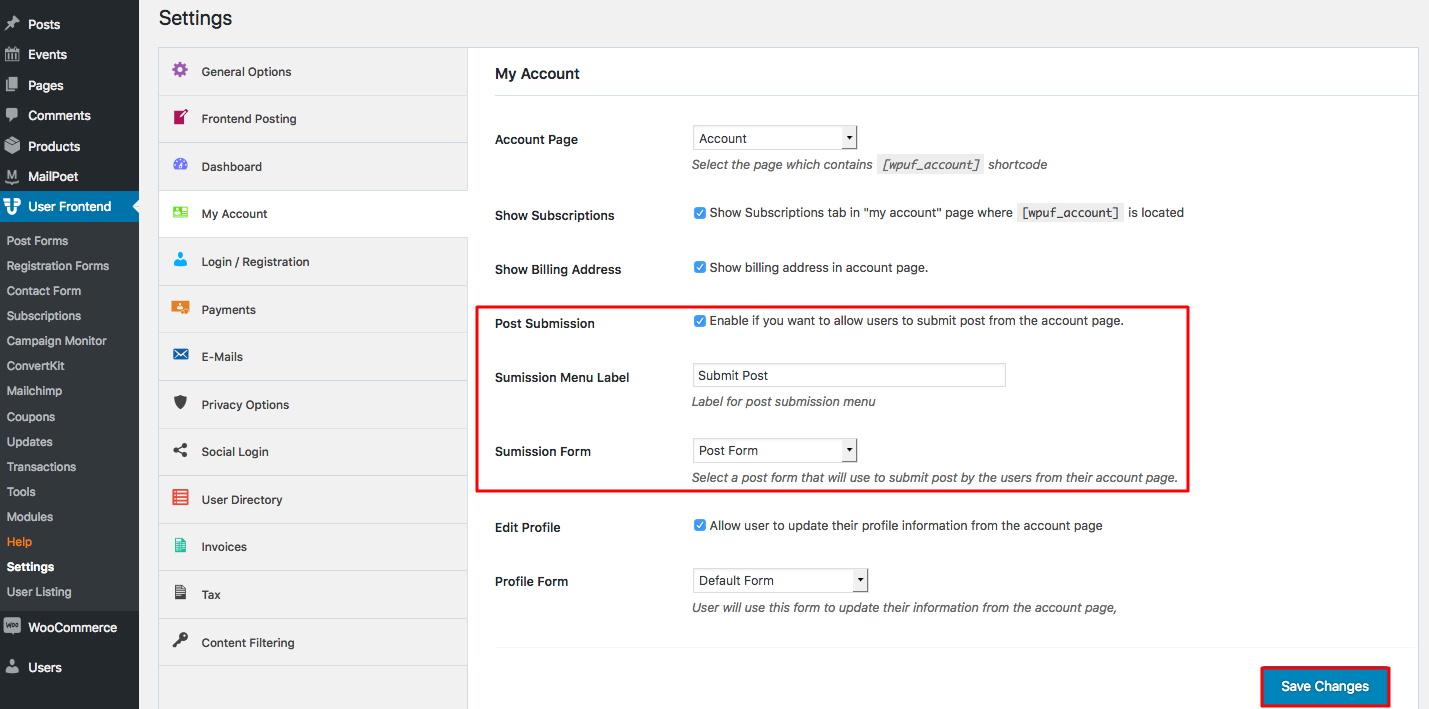This screenshot has height=709, width=1429.
Task: Open Mailchimp submenu link
Action: point(35,392)
